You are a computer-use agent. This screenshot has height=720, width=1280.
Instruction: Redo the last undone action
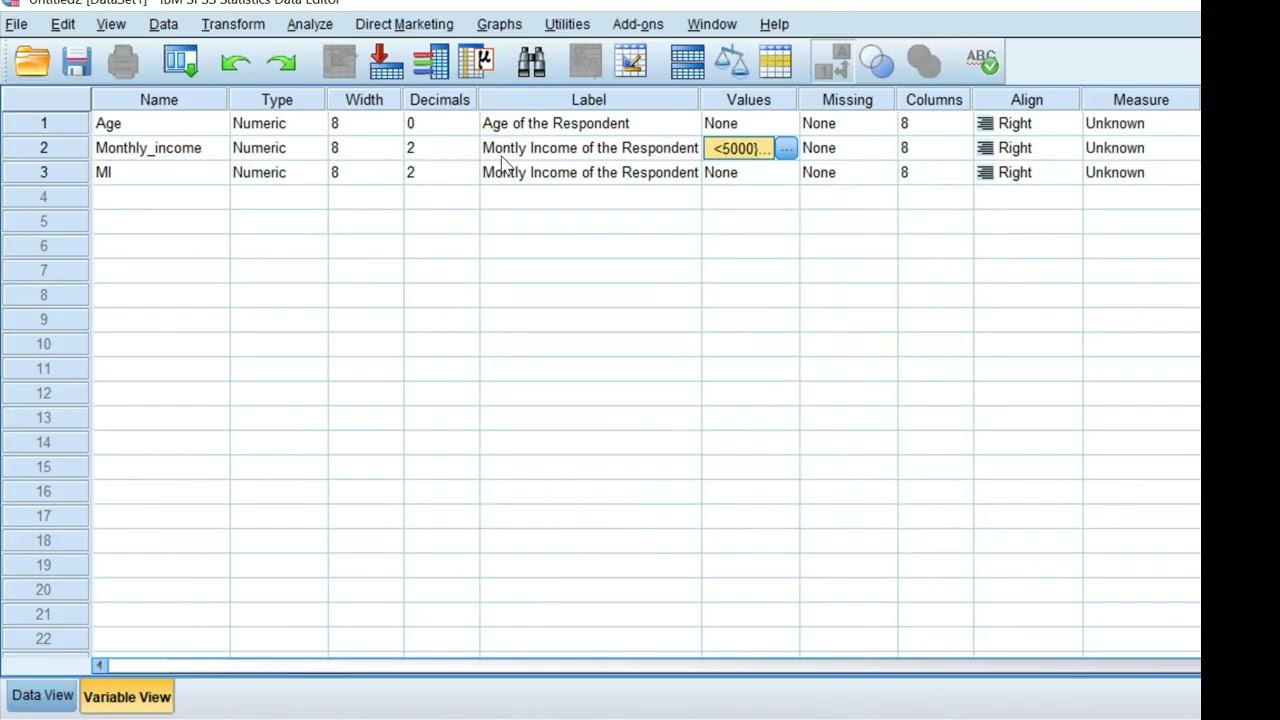pyautogui.click(x=282, y=63)
